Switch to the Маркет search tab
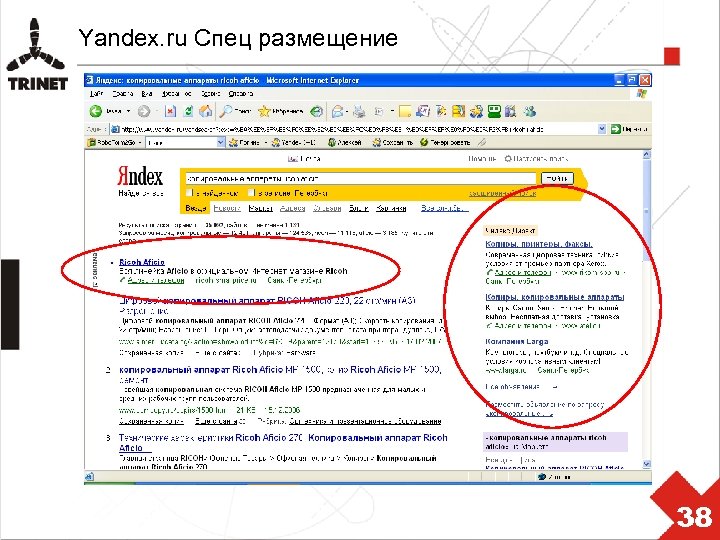720x540 pixels. pos(260,208)
